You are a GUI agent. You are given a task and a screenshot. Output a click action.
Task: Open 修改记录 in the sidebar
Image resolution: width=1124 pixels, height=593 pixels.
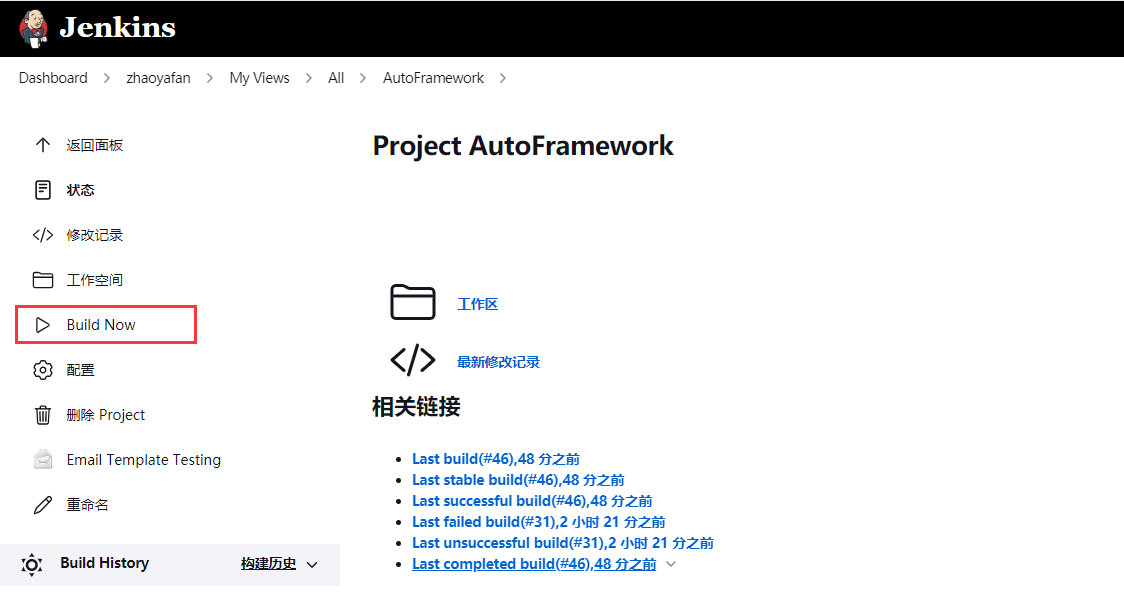pyautogui.click(x=95, y=235)
